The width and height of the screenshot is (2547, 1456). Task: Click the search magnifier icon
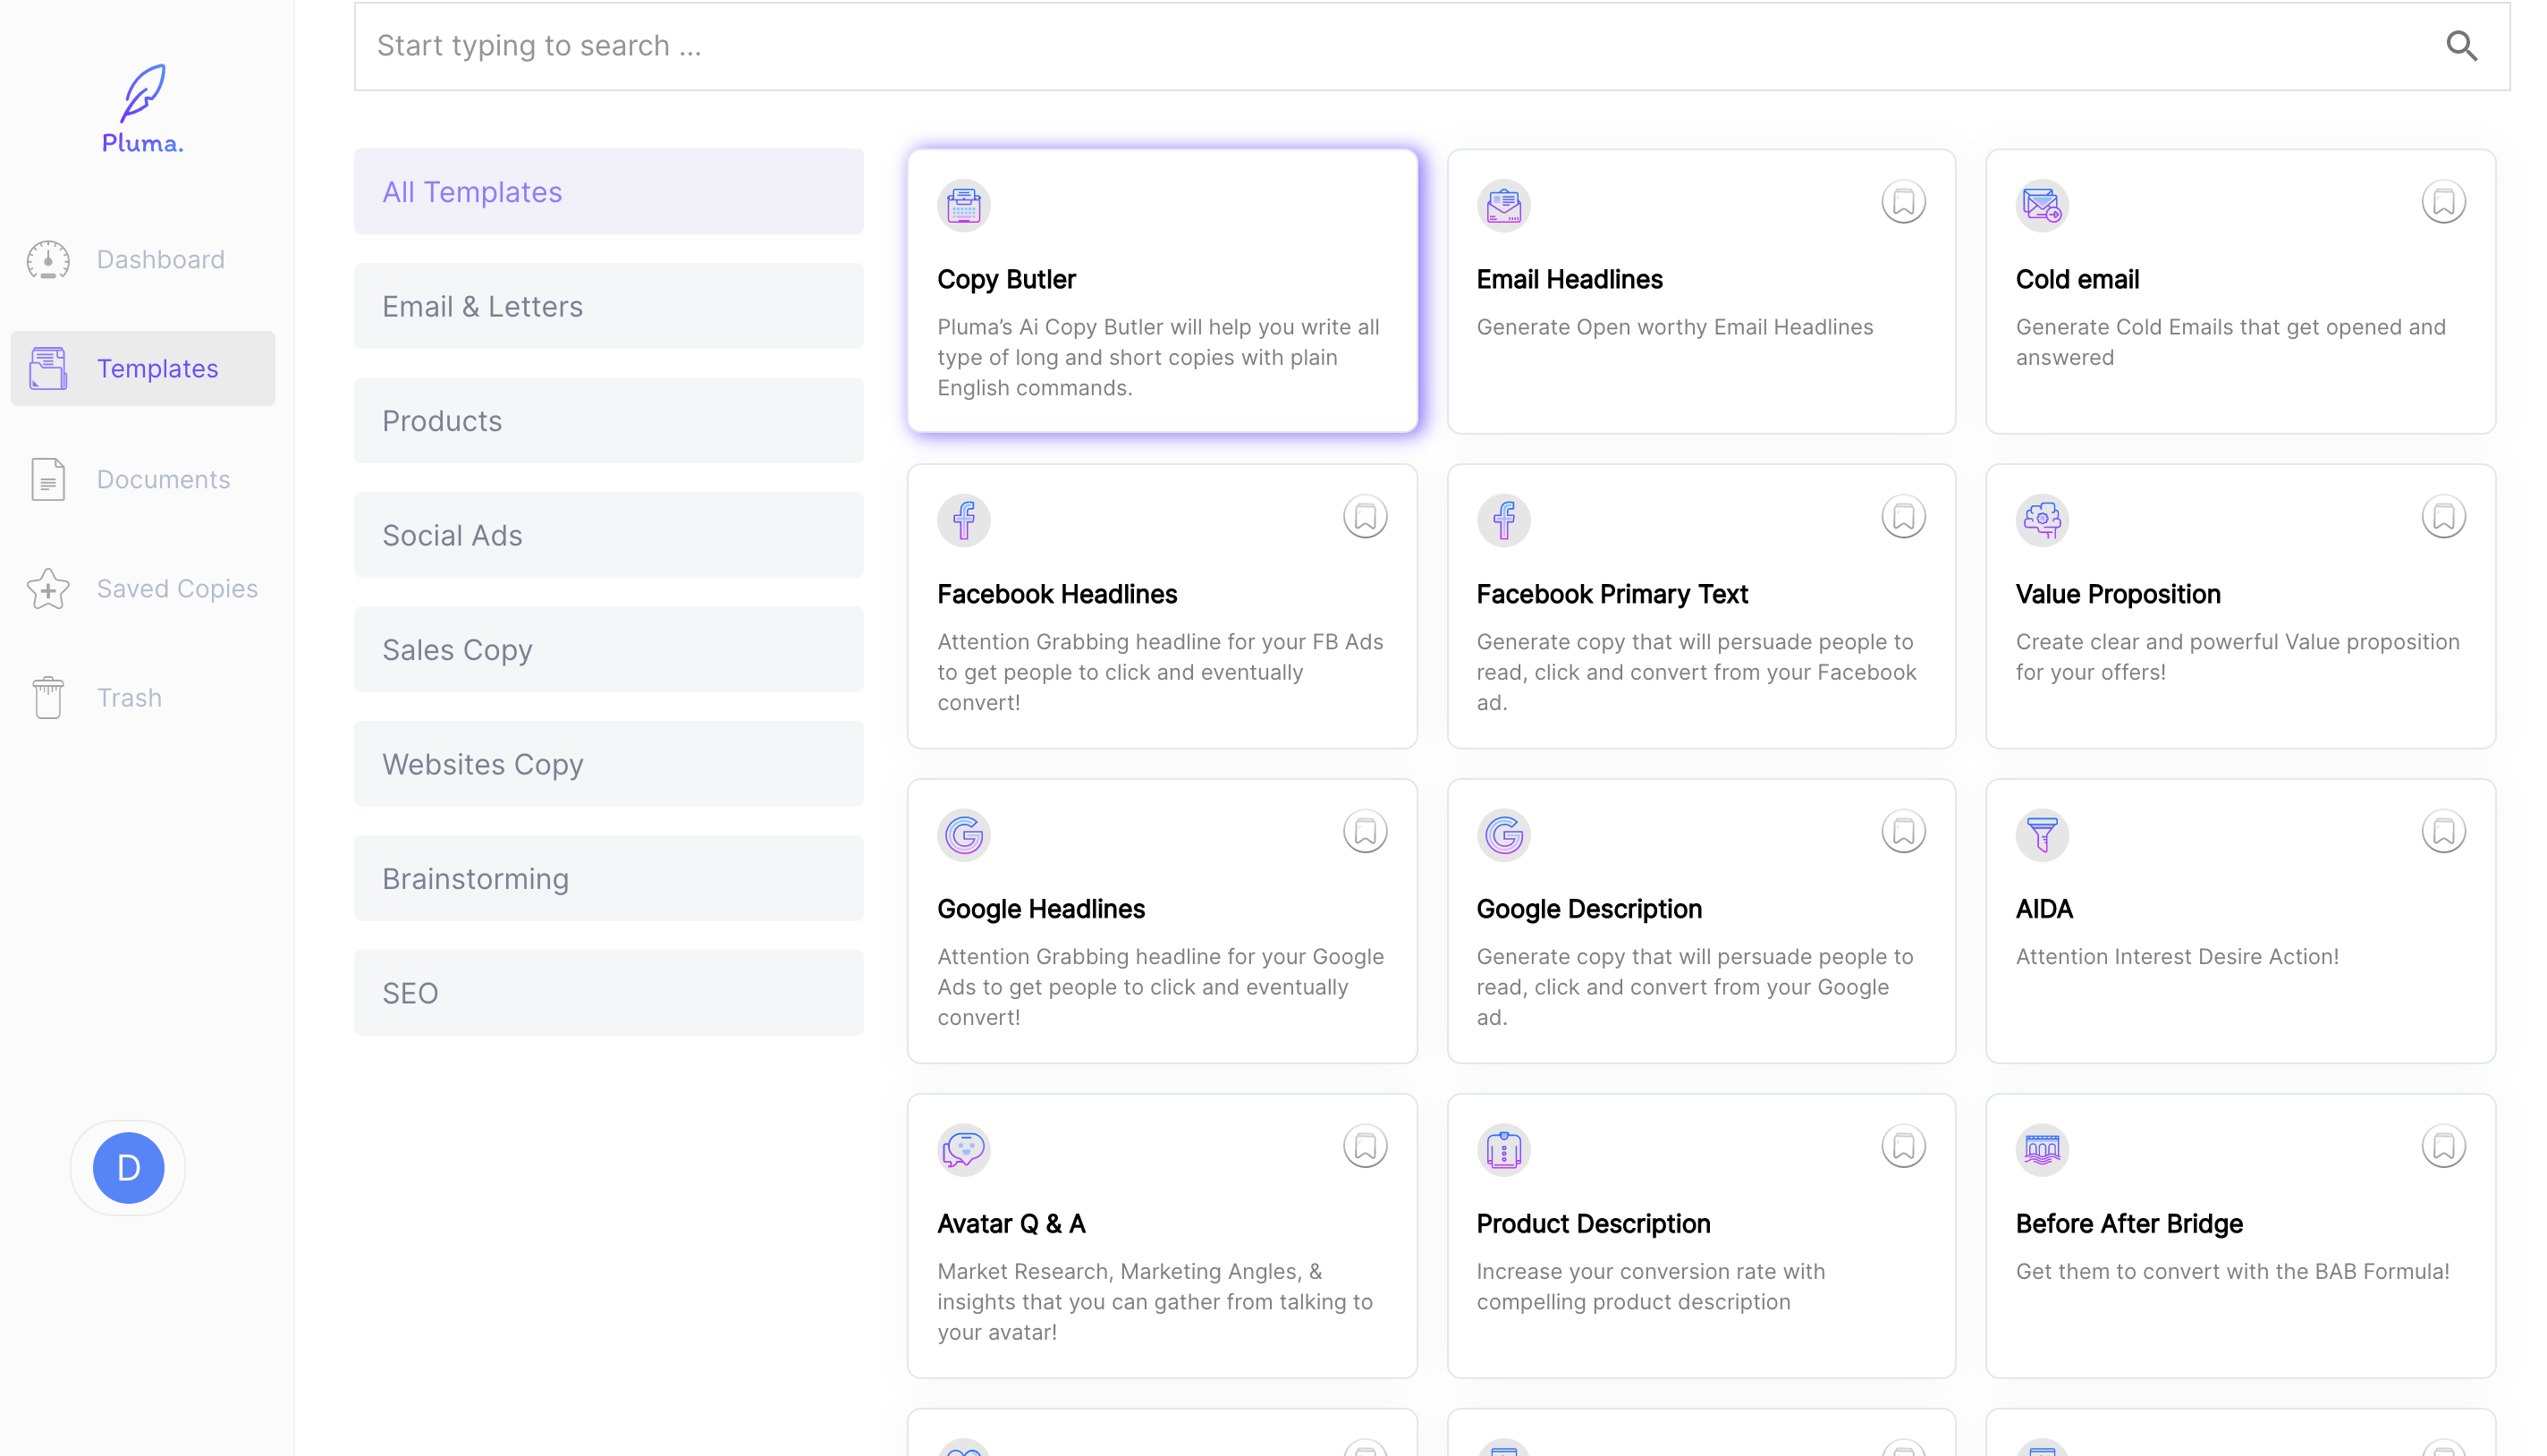(x=2460, y=46)
